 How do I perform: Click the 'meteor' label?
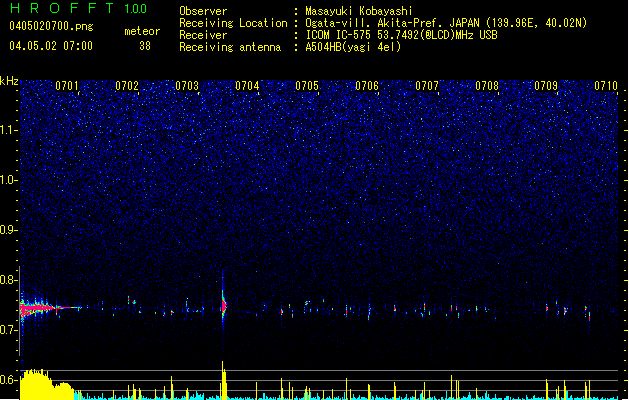tap(142, 31)
